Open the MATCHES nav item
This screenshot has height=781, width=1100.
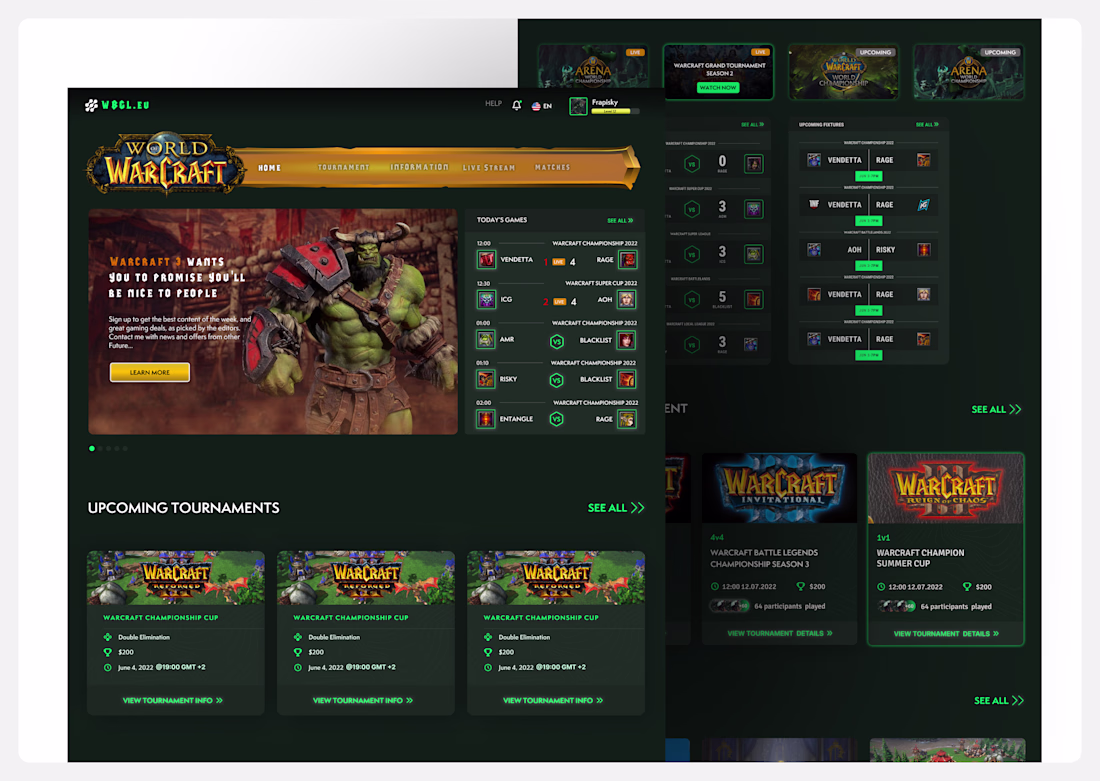coord(552,168)
